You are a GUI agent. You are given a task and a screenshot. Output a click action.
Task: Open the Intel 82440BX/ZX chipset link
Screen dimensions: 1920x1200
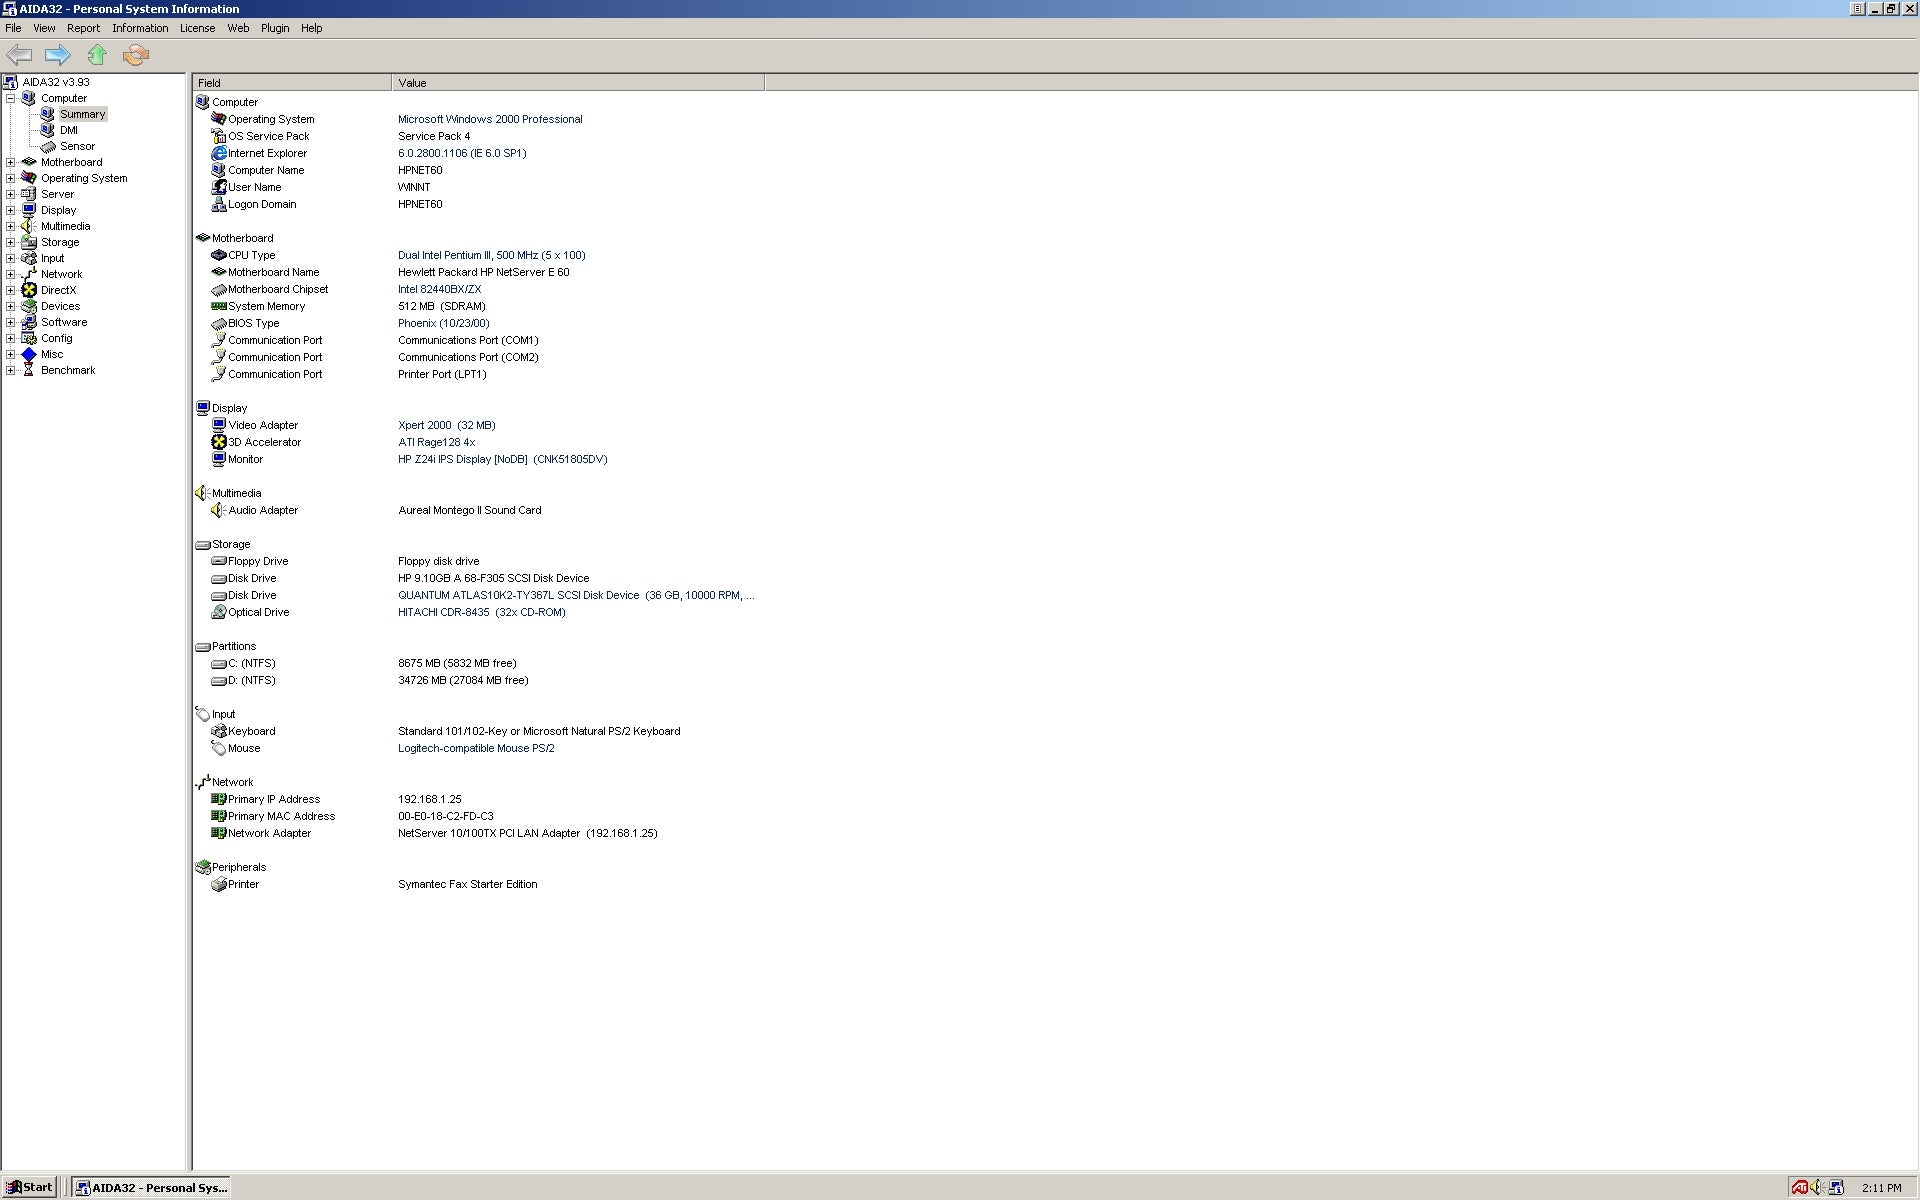(x=439, y=289)
